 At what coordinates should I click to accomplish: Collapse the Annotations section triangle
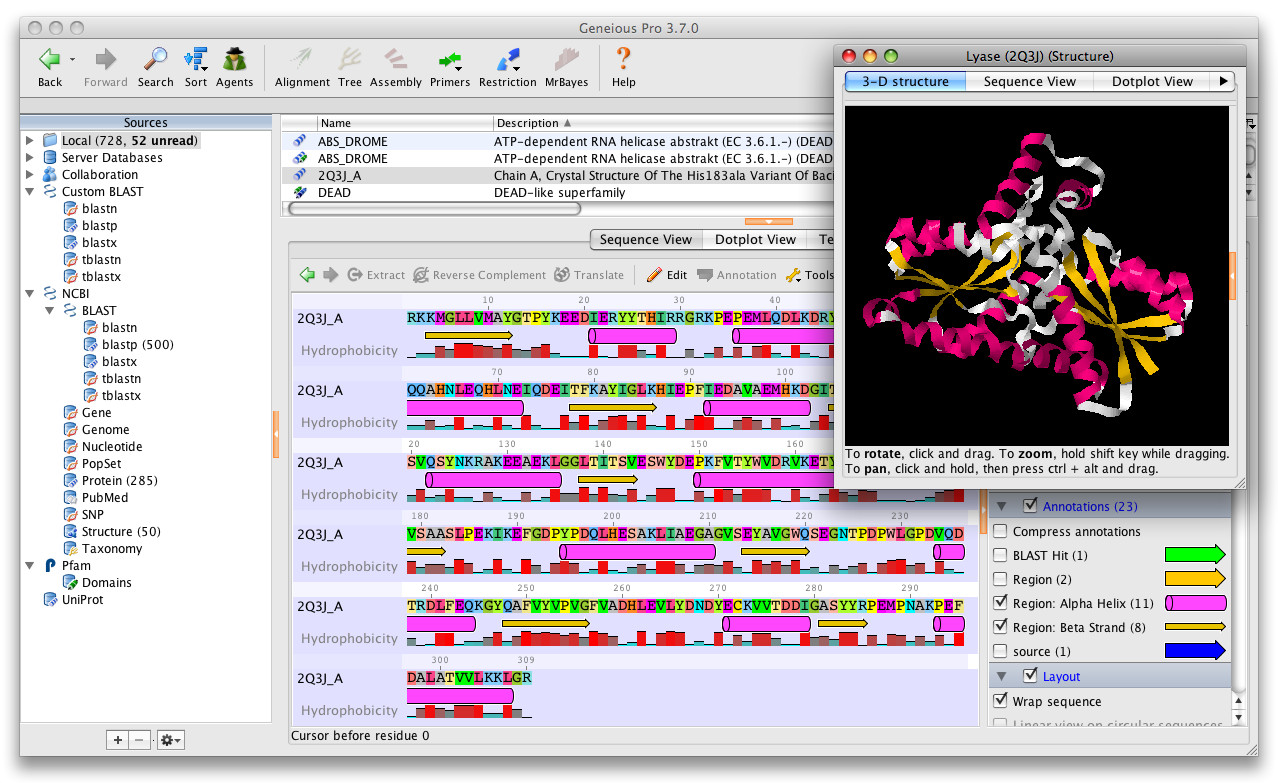[x=1001, y=507]
